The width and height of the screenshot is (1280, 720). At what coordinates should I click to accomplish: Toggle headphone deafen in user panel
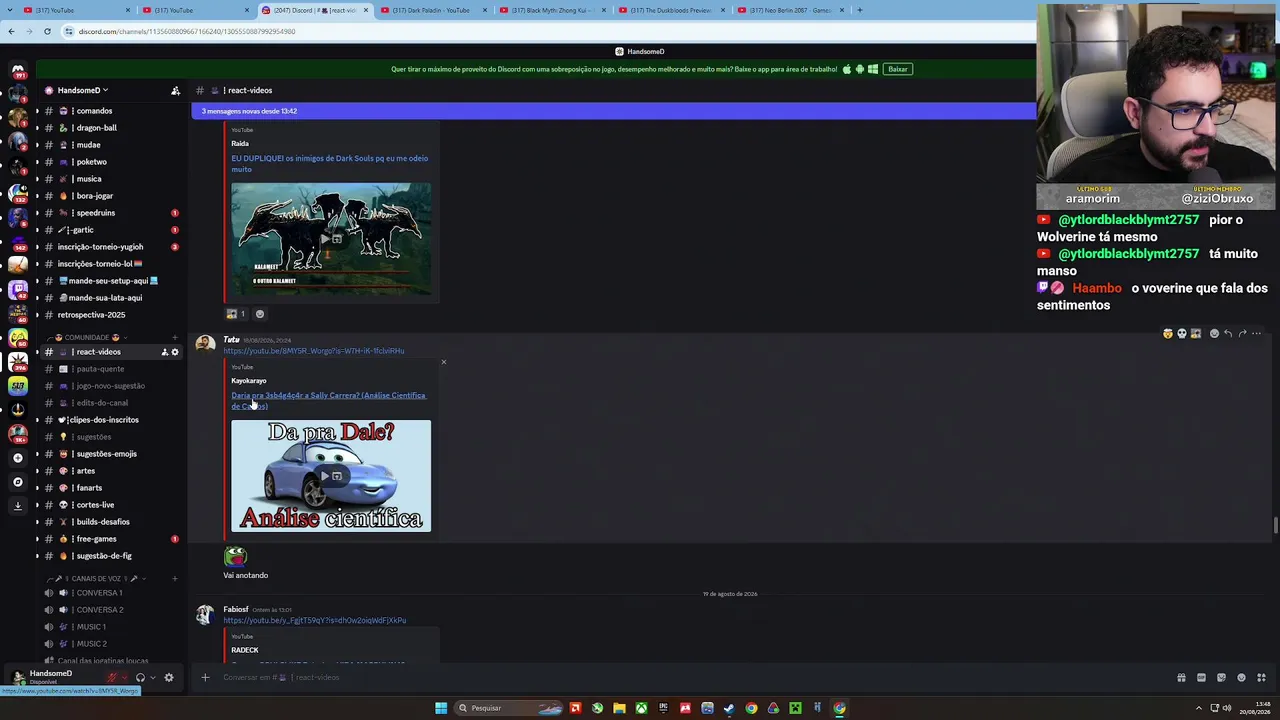coord(140,678)
